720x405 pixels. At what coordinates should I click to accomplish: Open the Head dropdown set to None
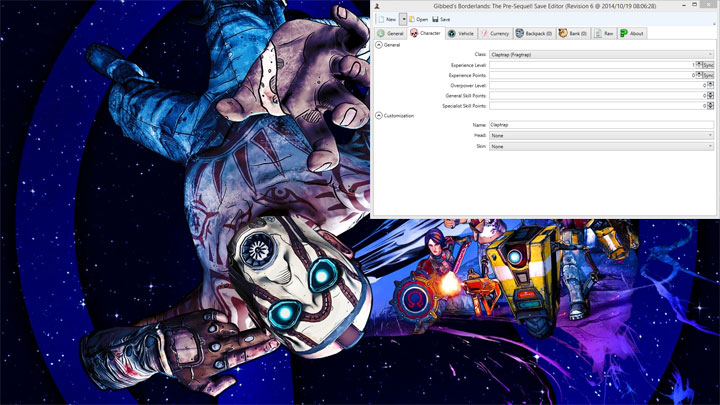click(x=601, y=135)
